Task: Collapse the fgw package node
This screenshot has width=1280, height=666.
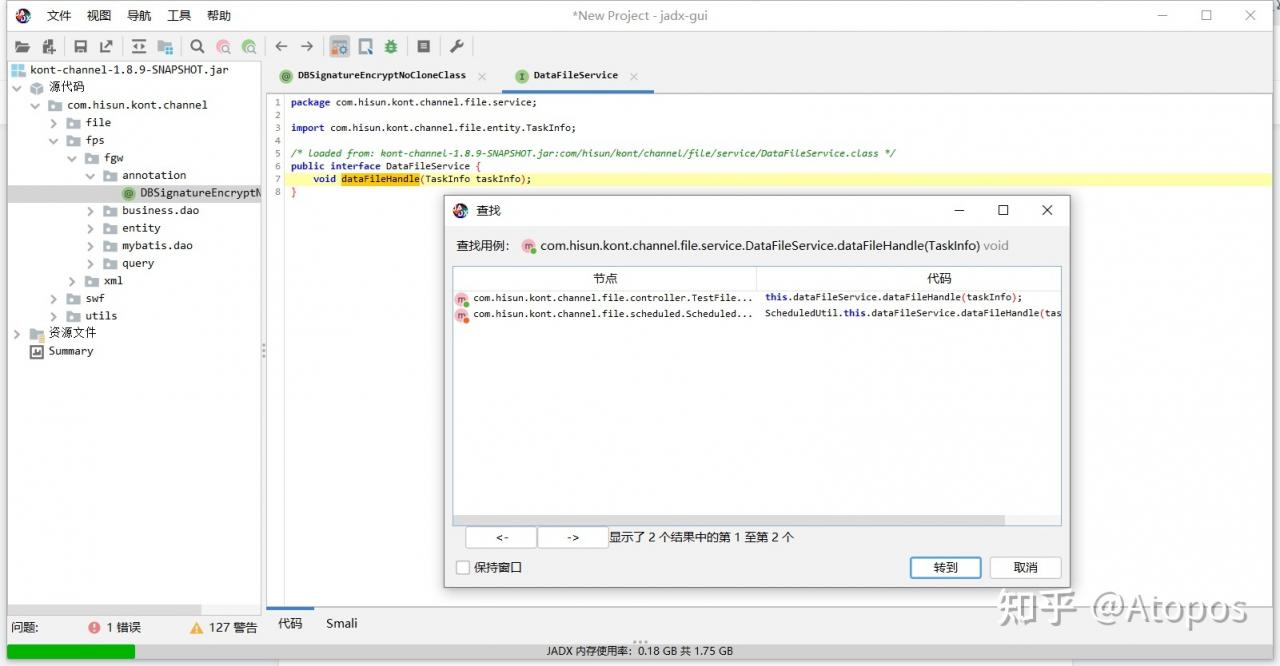Action: point(72,158)
